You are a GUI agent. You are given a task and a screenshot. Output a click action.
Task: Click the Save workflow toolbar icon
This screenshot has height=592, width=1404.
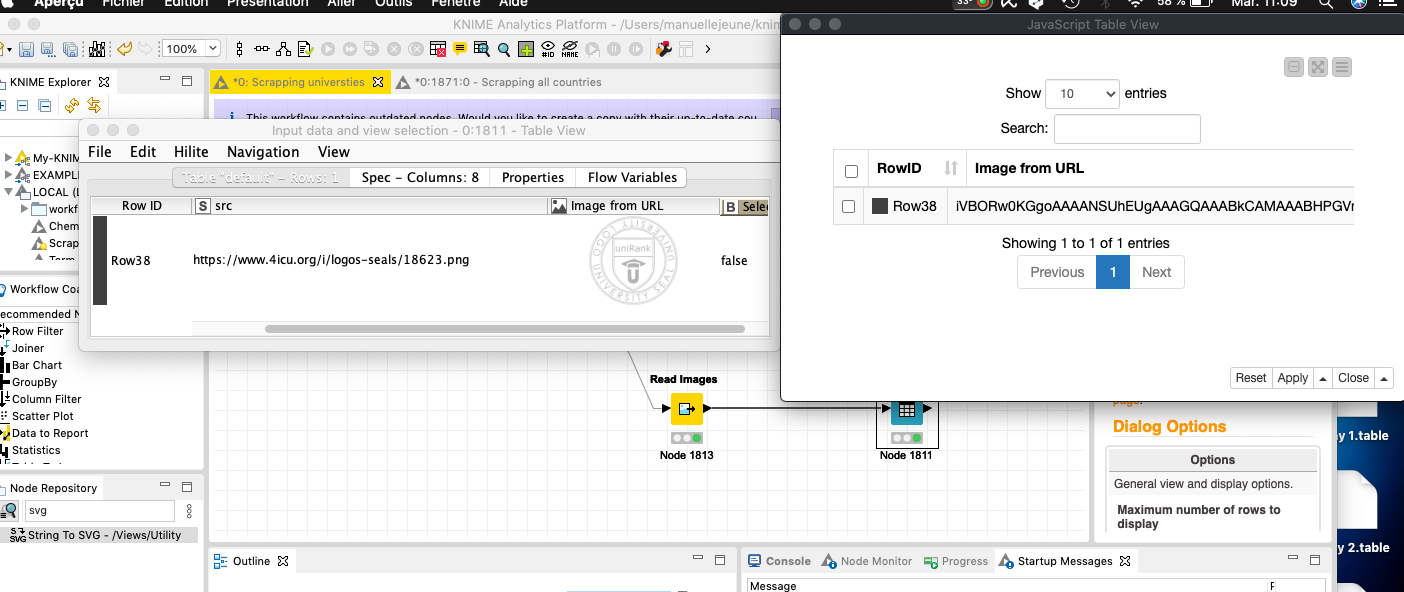pyautogui.click(x=26, y=49)
